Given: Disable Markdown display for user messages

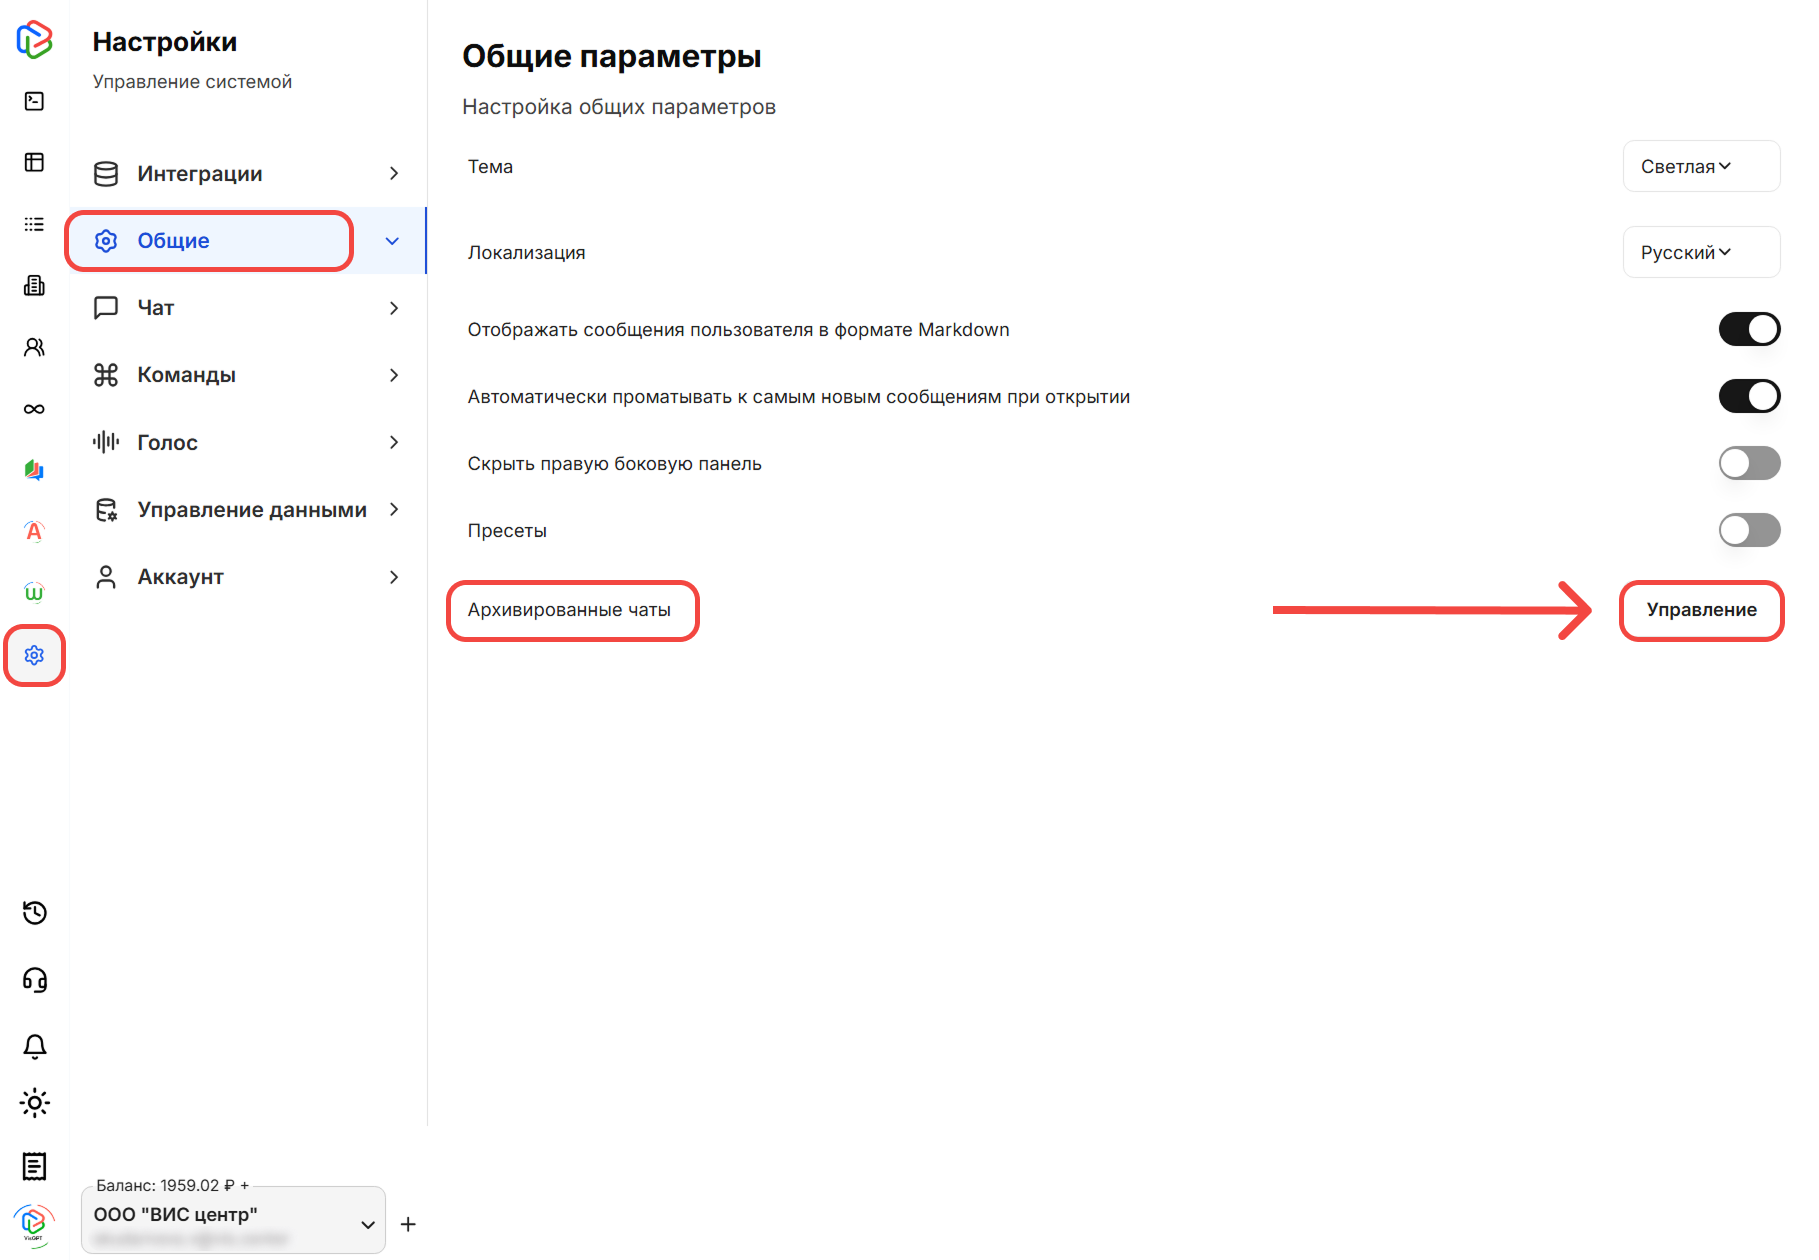Looking at the screenshot, I should coord(1749,328).
